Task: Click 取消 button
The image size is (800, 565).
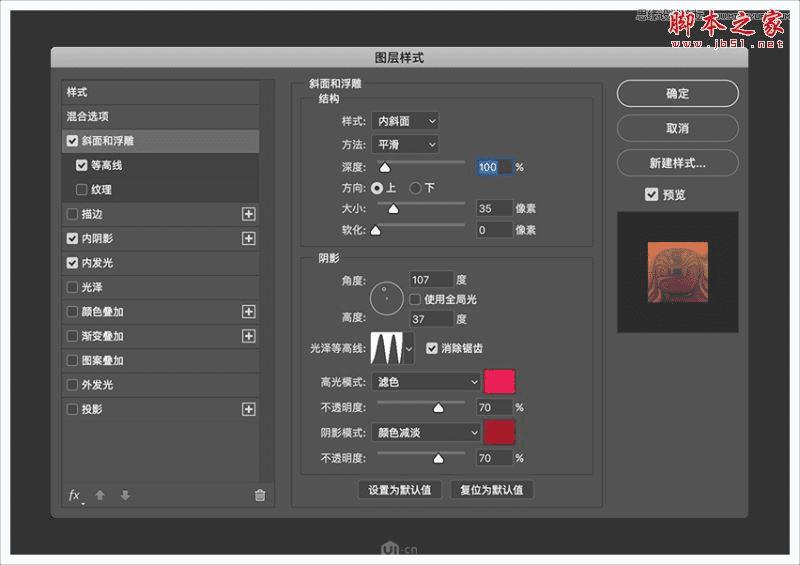Action: (678, 128)
